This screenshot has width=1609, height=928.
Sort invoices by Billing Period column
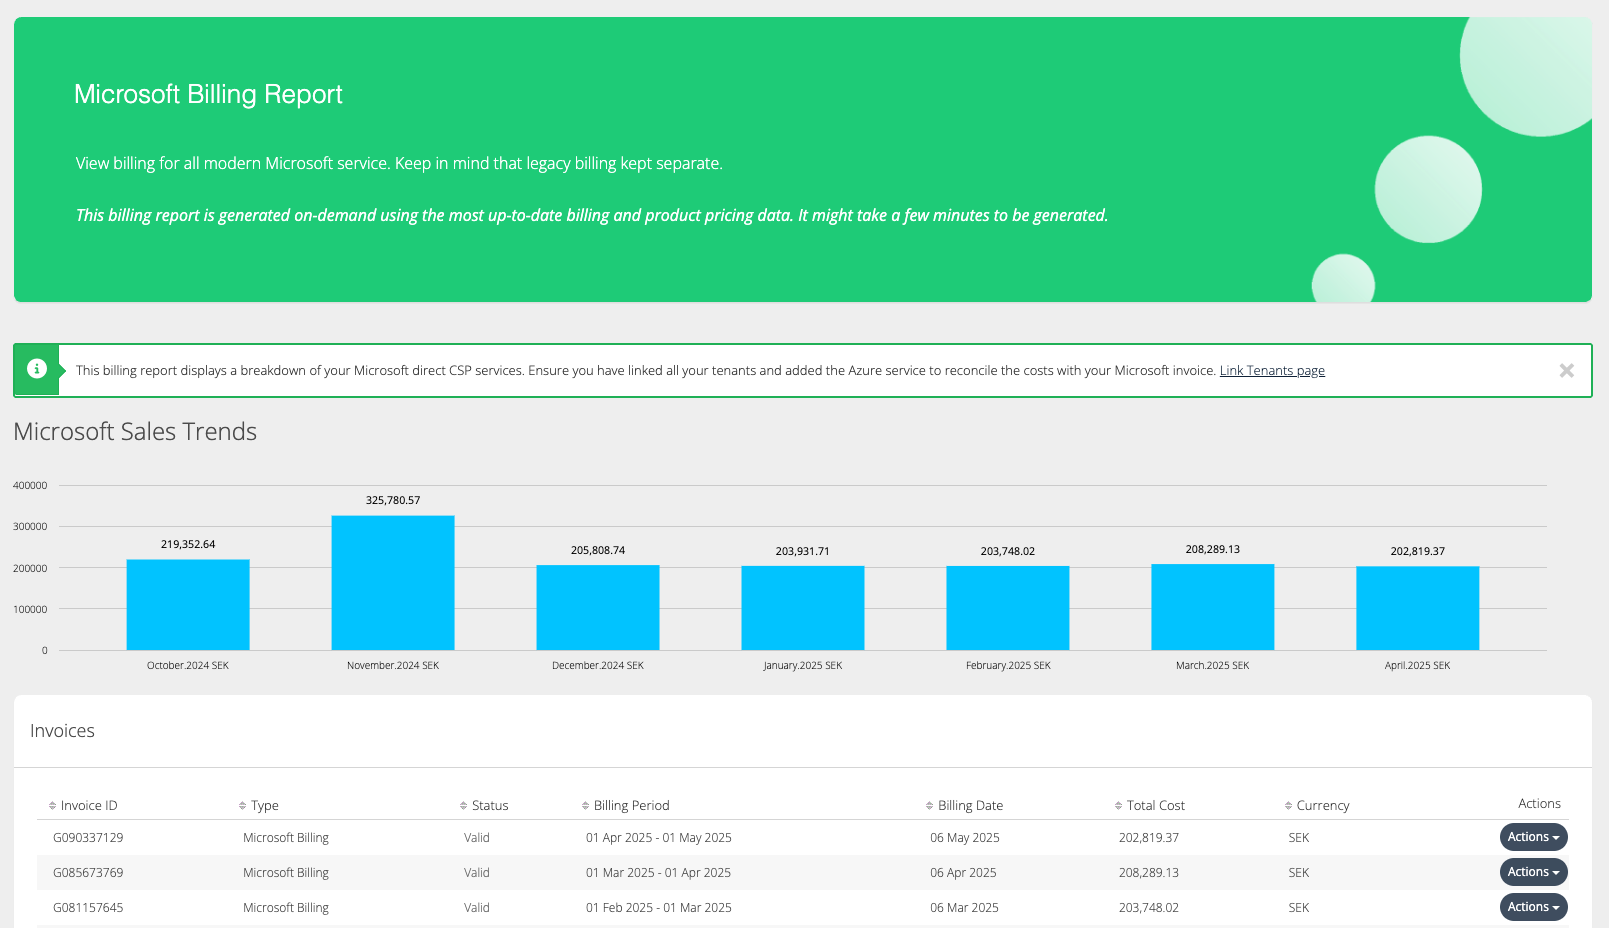tap(630, 806)
